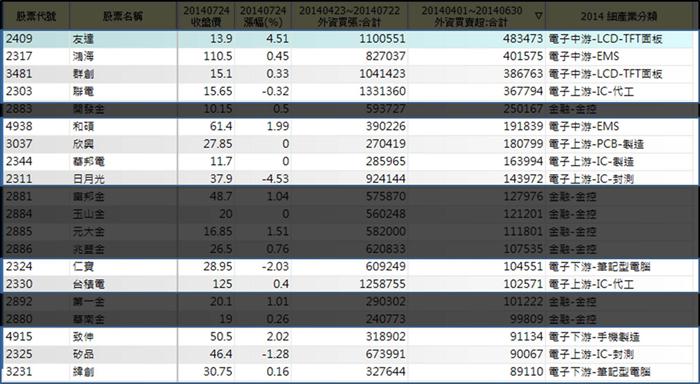
Task: Select stock code 2880 cell
Action: pos(19,319)
